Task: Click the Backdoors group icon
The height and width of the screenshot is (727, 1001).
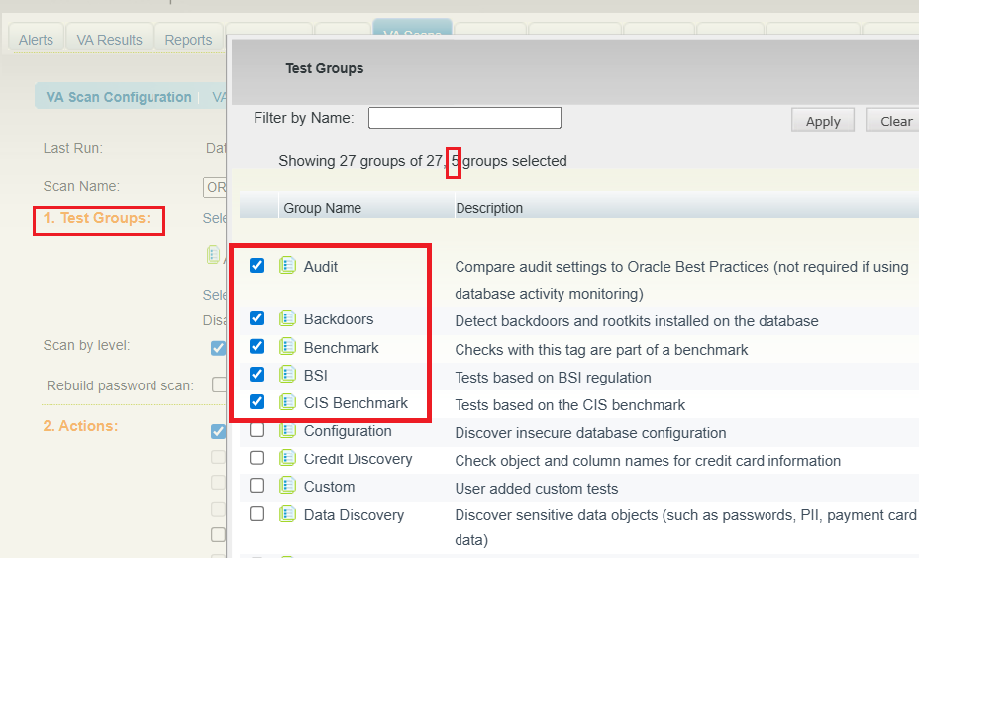Action: coord(287,318)
